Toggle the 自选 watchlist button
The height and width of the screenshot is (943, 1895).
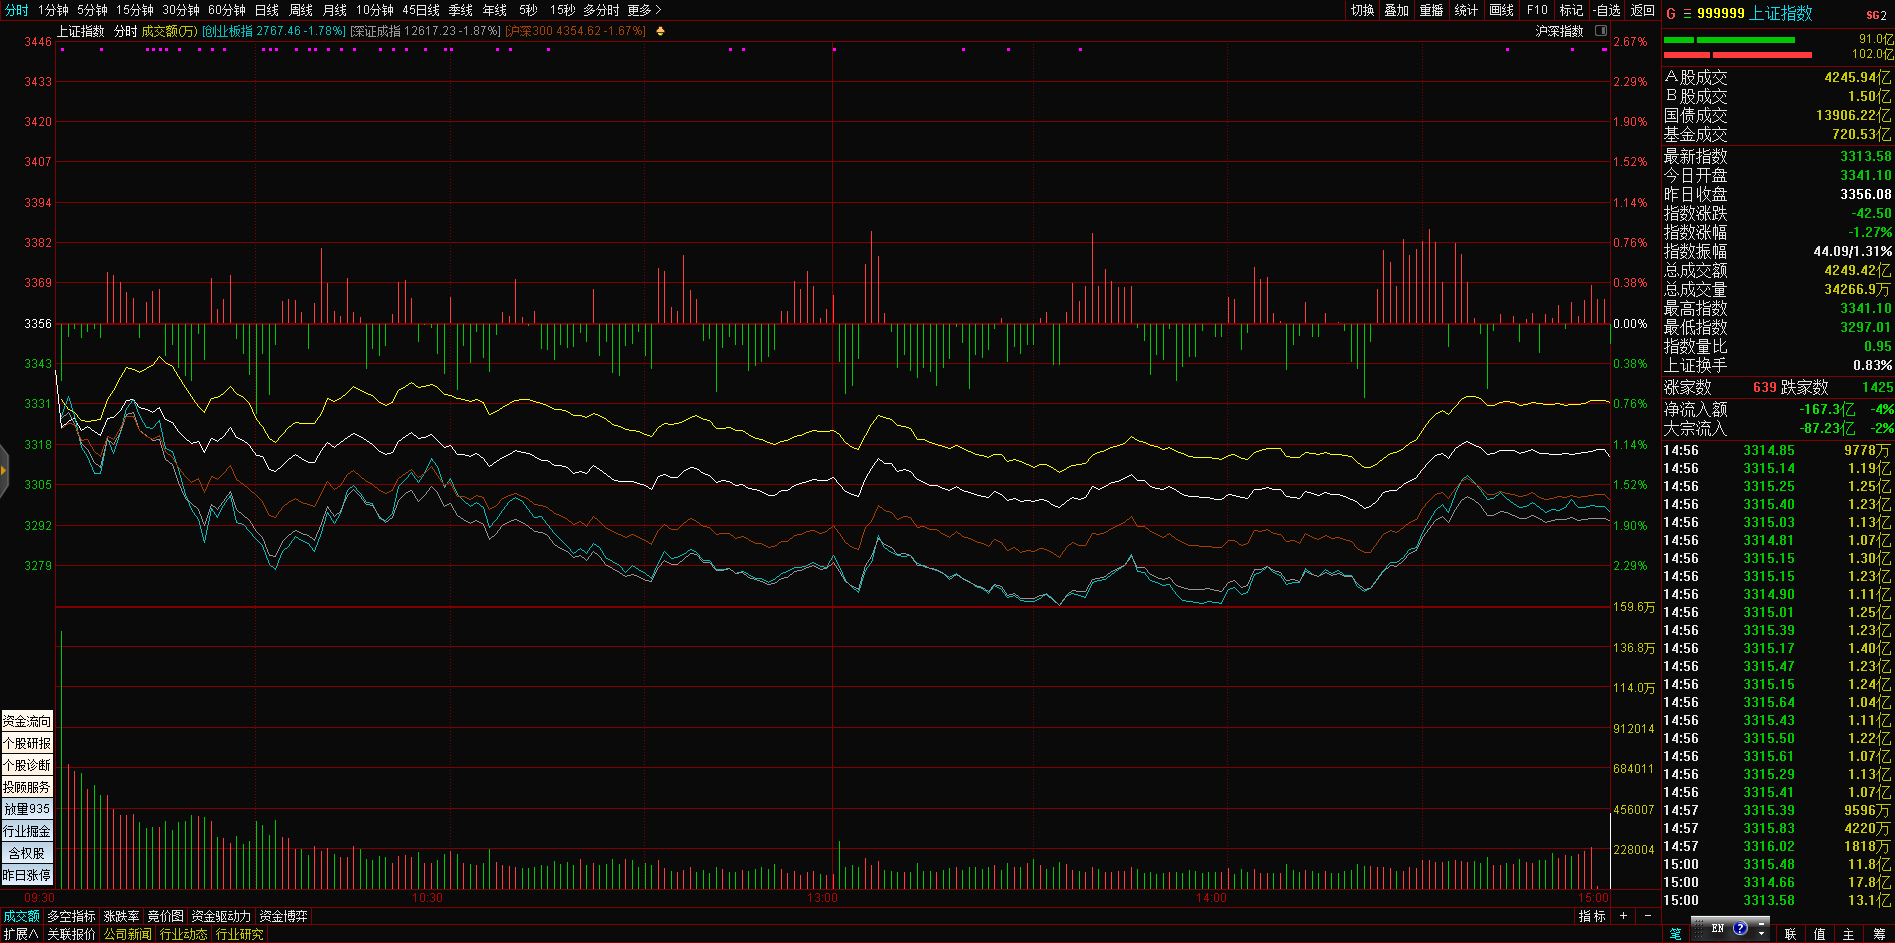[x=1607, y=10]
